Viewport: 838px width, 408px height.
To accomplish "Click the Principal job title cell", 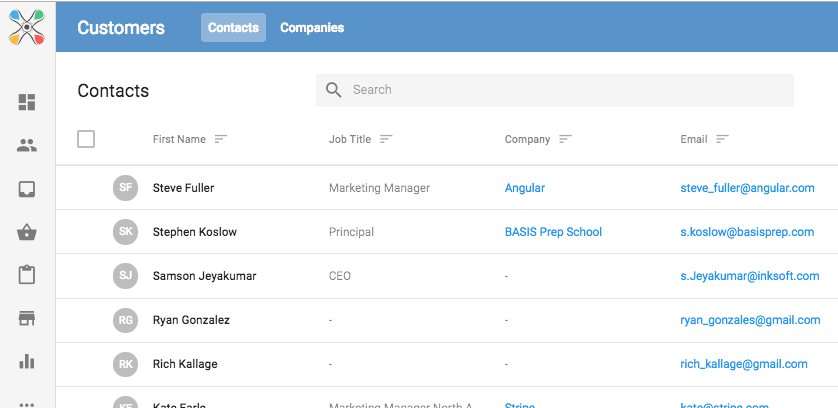I will (351, 232).
